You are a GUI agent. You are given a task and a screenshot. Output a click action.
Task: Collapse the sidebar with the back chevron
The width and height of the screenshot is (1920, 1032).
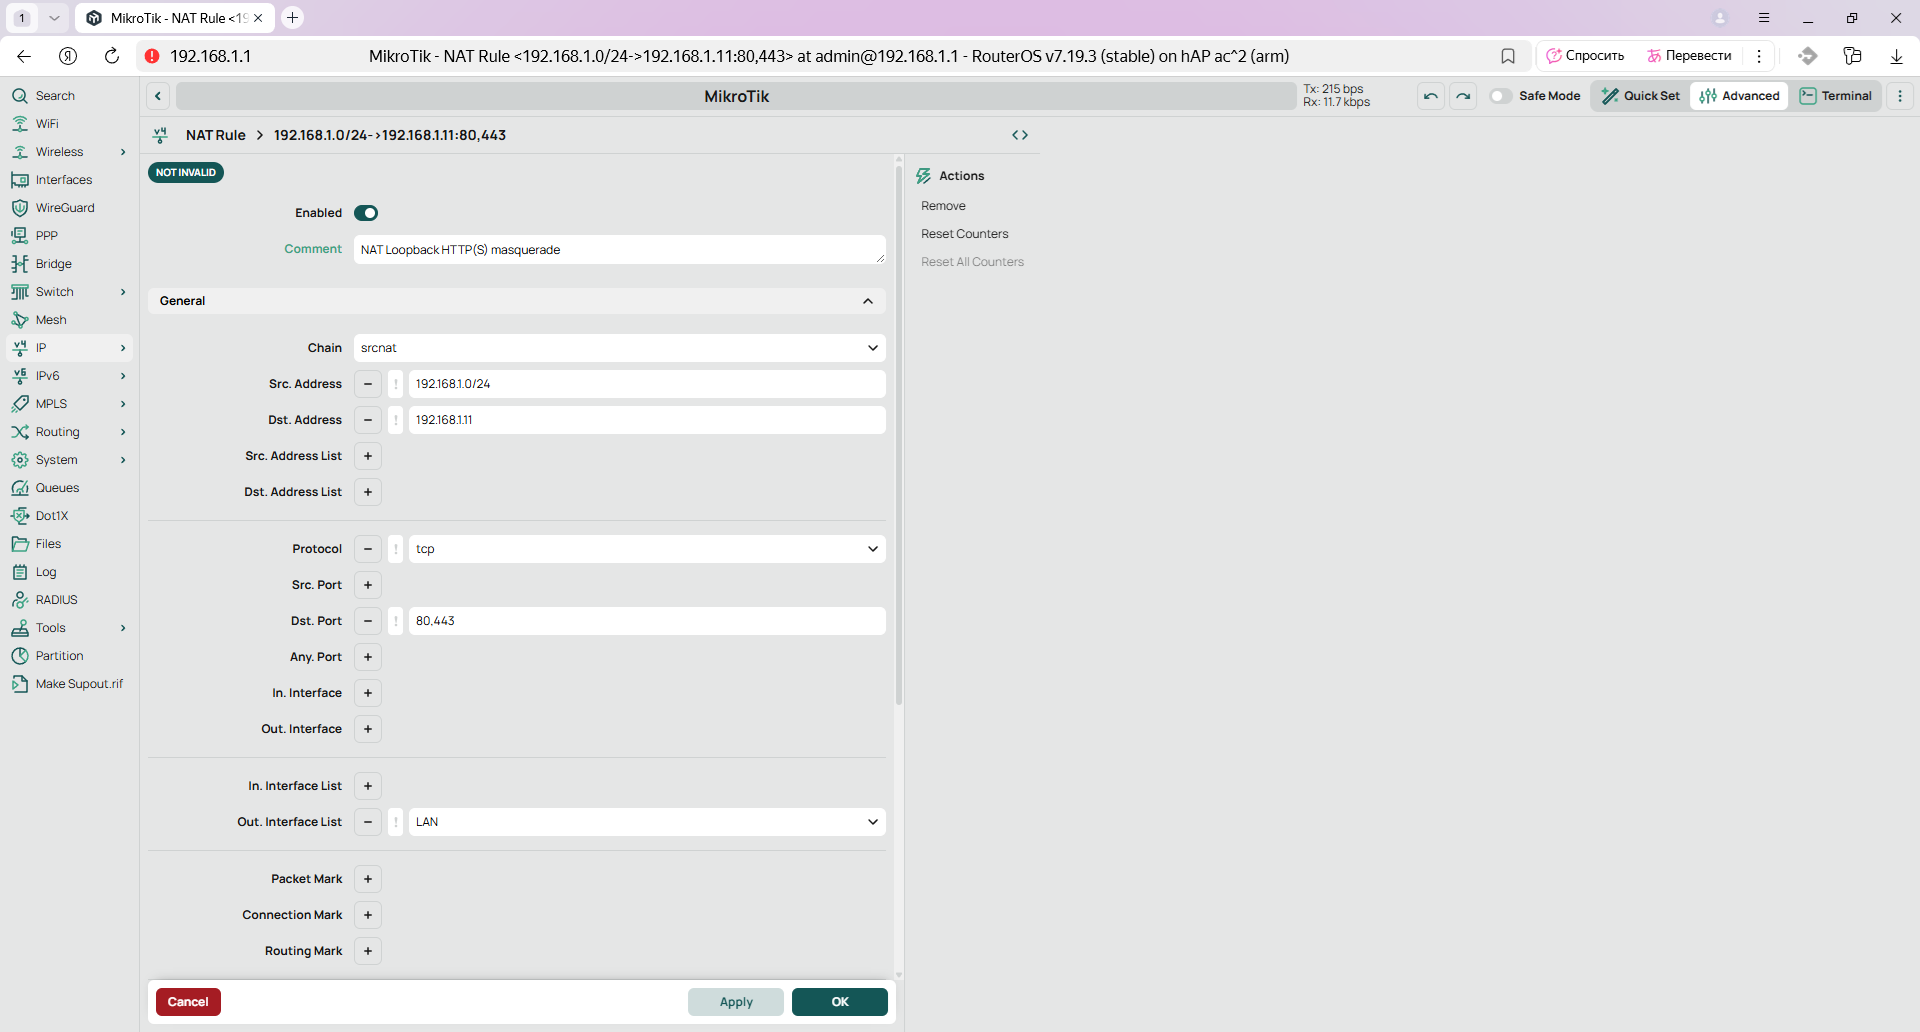pyautogui.click(x=158, y=96)
